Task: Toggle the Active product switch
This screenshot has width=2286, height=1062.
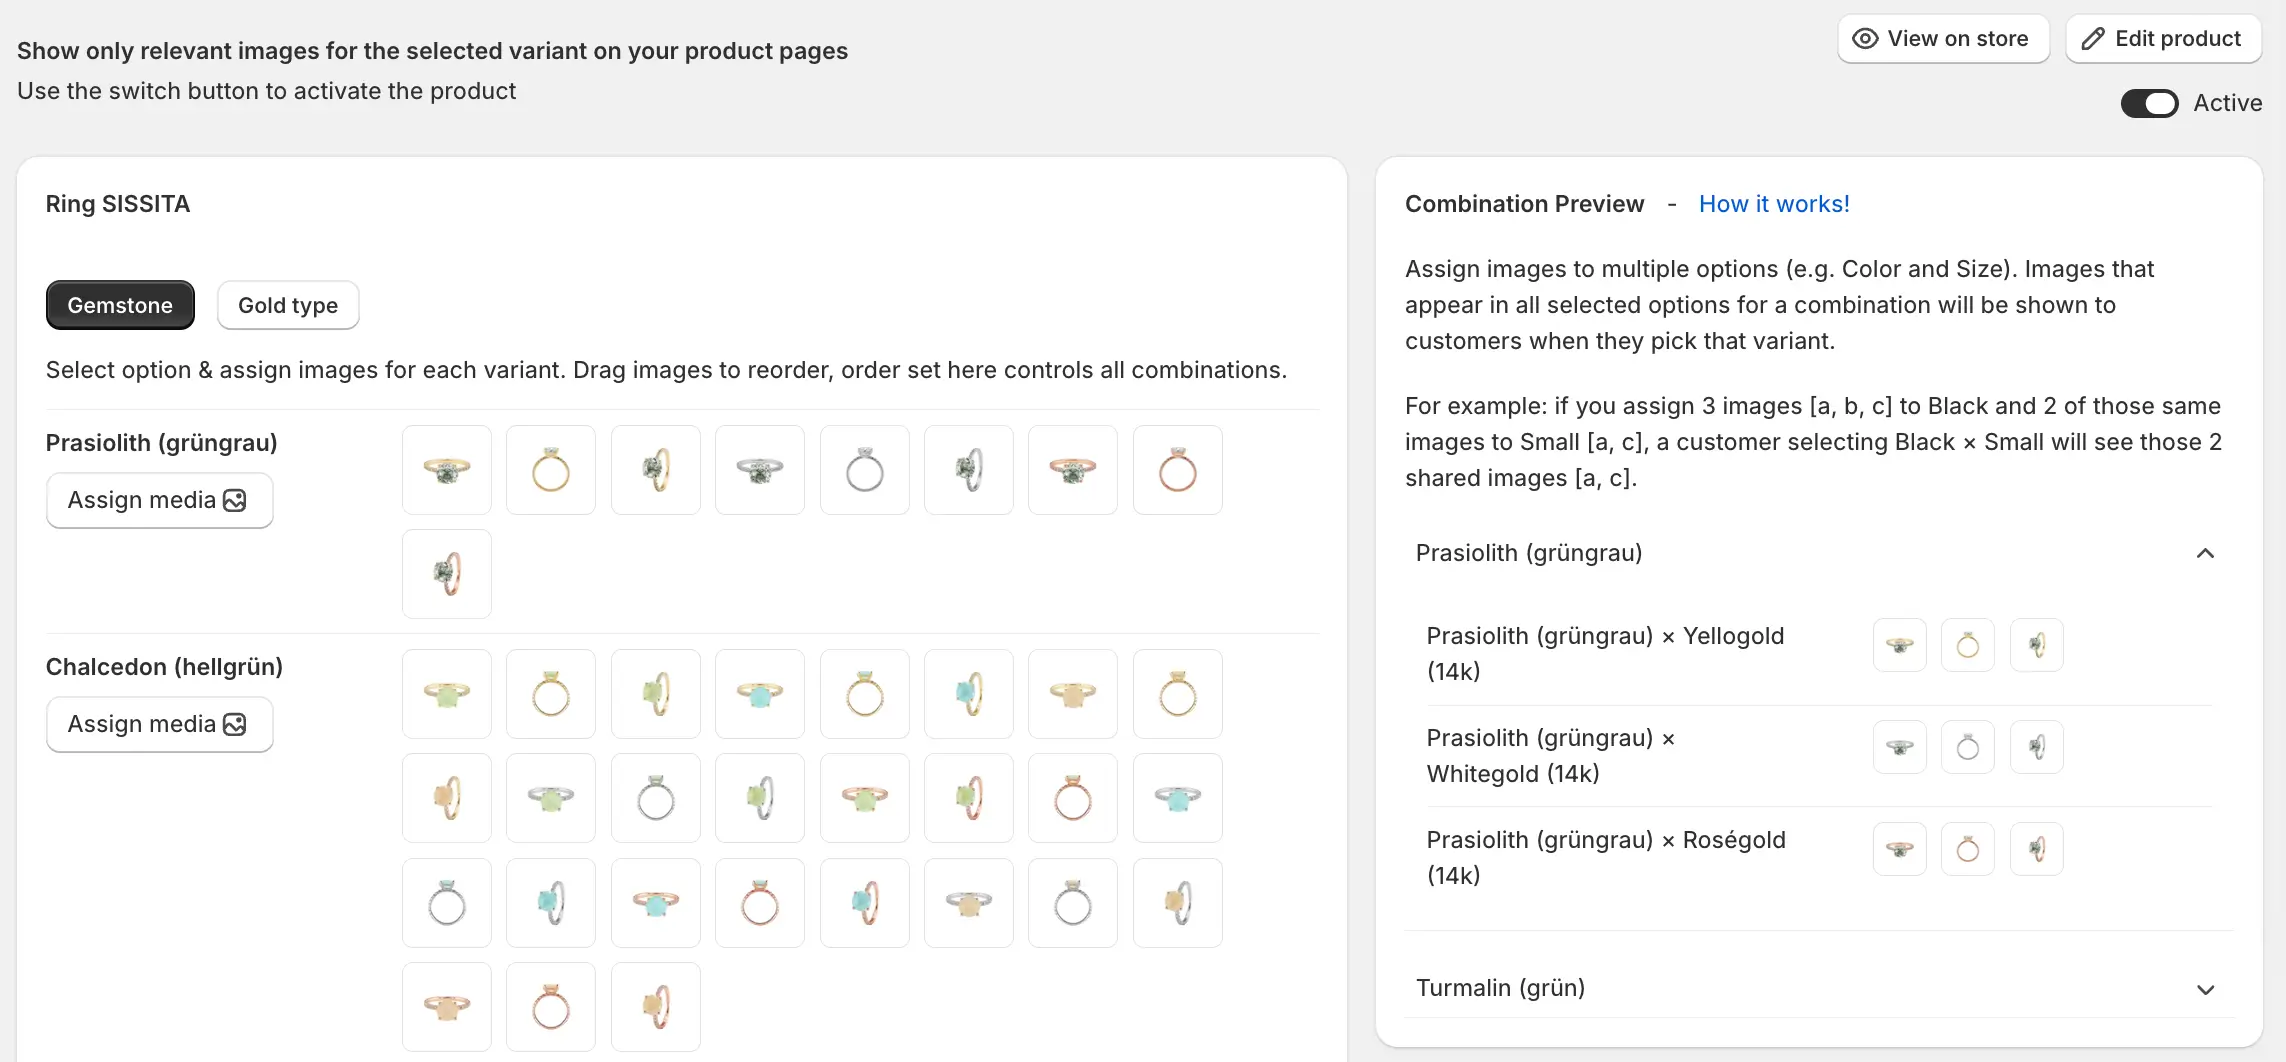Action: [x=2149, y=103]
